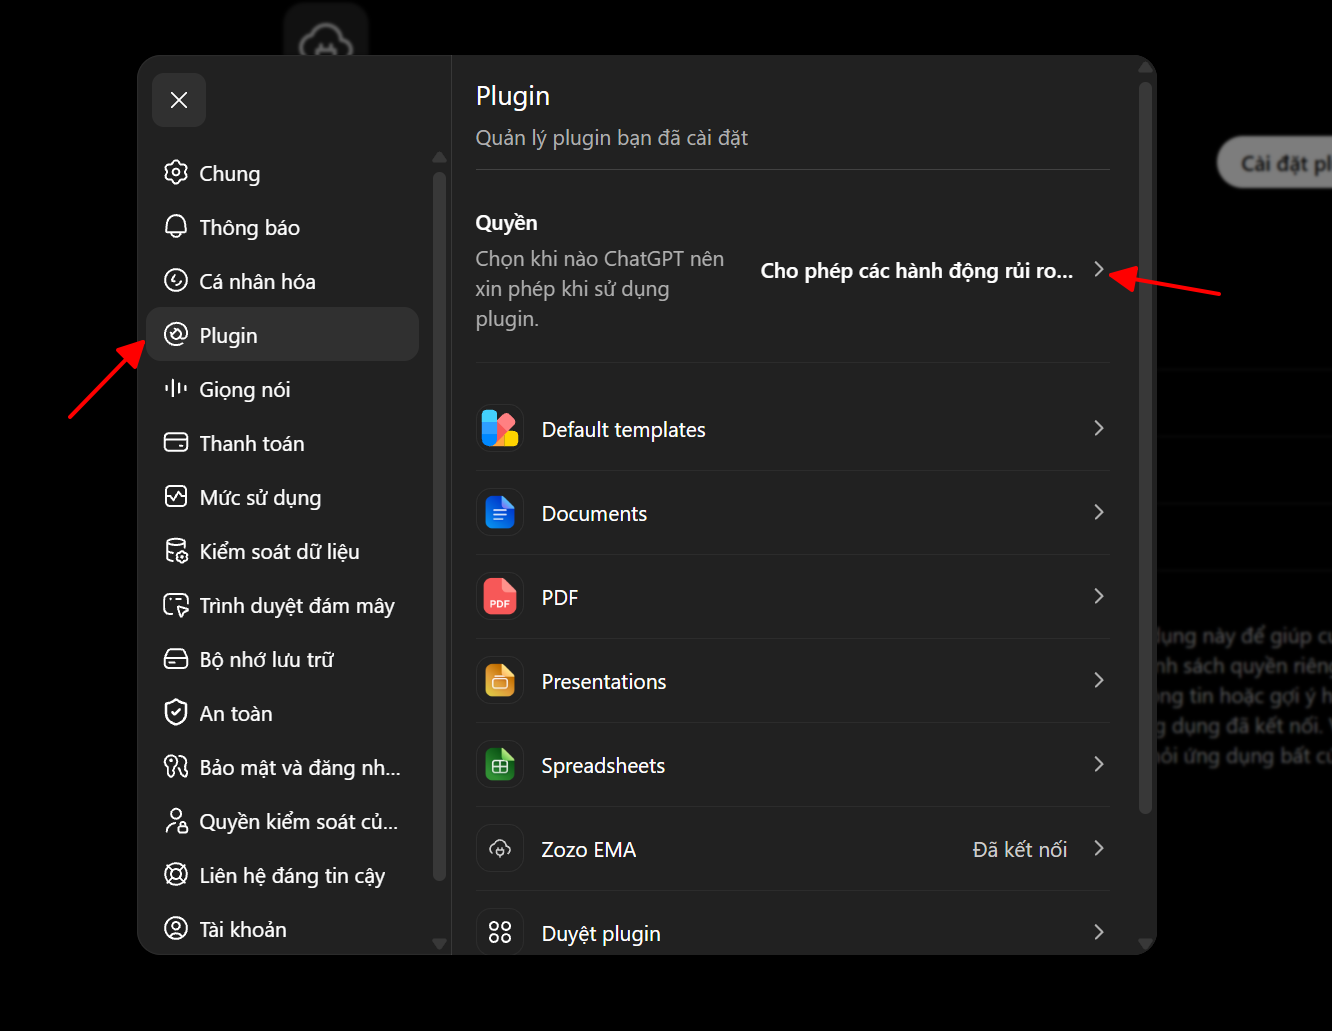The image size is (1332, 1031).
Task: Open the Chung settings section
Action: [x=282, y=173]
